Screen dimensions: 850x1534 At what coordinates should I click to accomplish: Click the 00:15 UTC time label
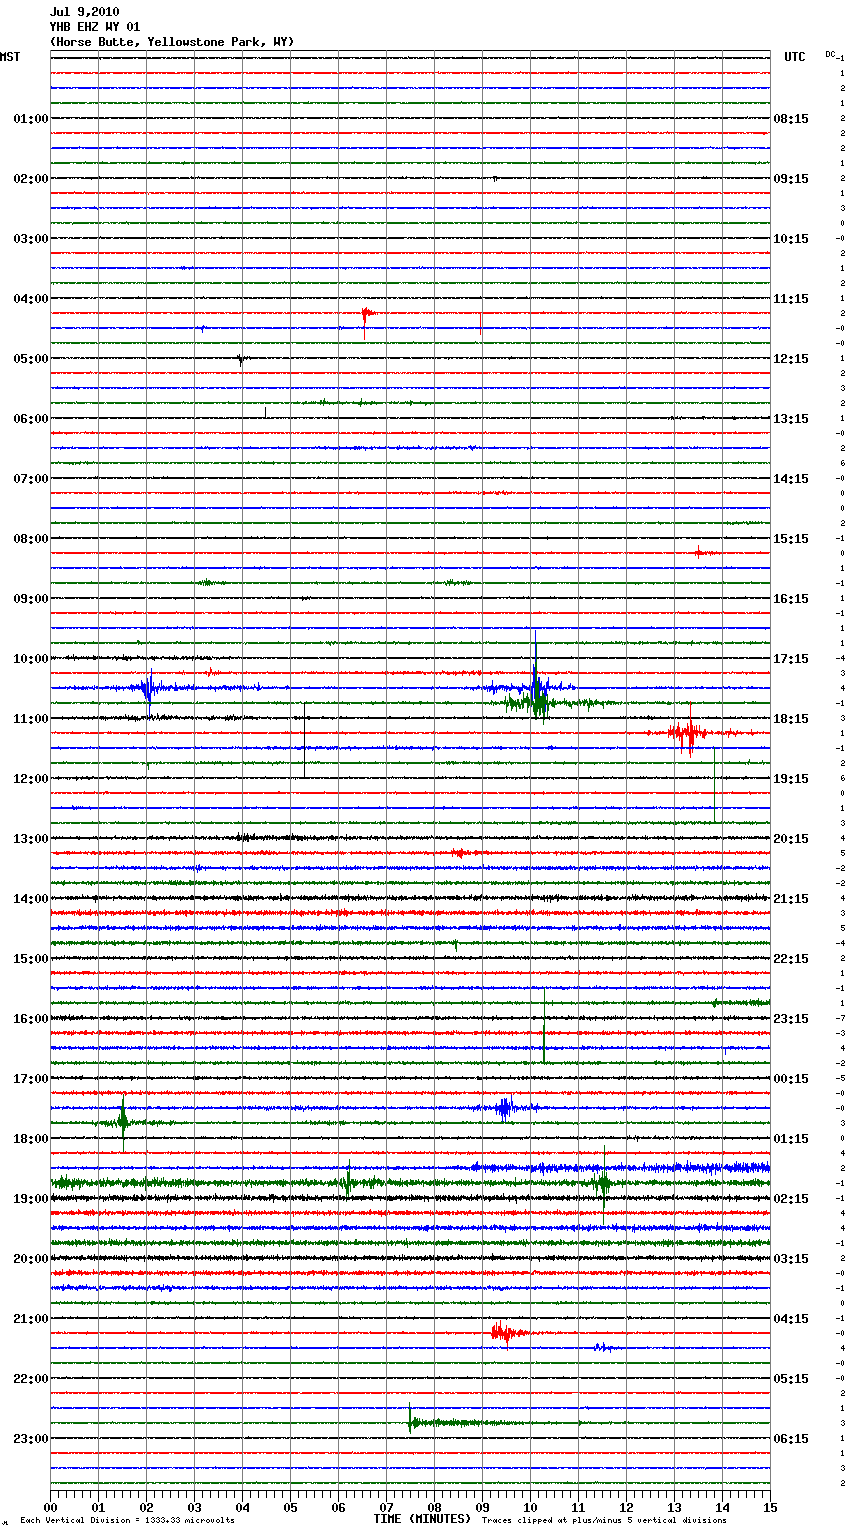coord(791,1079)
